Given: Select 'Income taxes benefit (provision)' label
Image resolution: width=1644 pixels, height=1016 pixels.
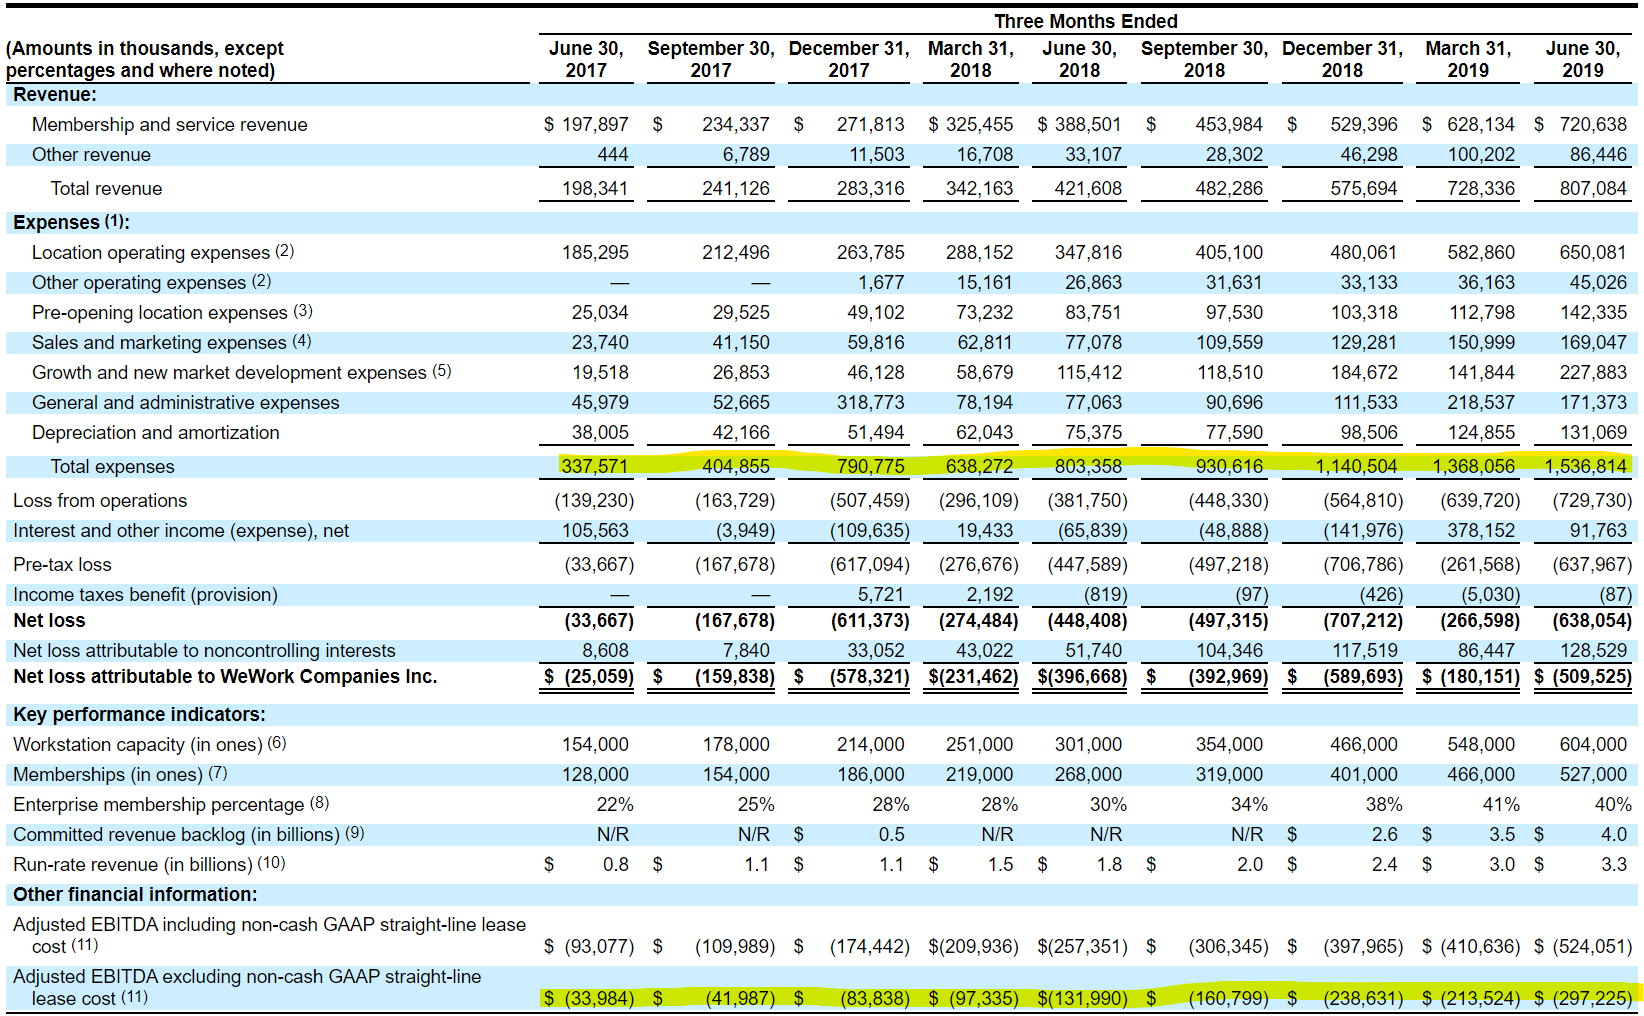Looking at the screenshot, I should tap(145, 595).
